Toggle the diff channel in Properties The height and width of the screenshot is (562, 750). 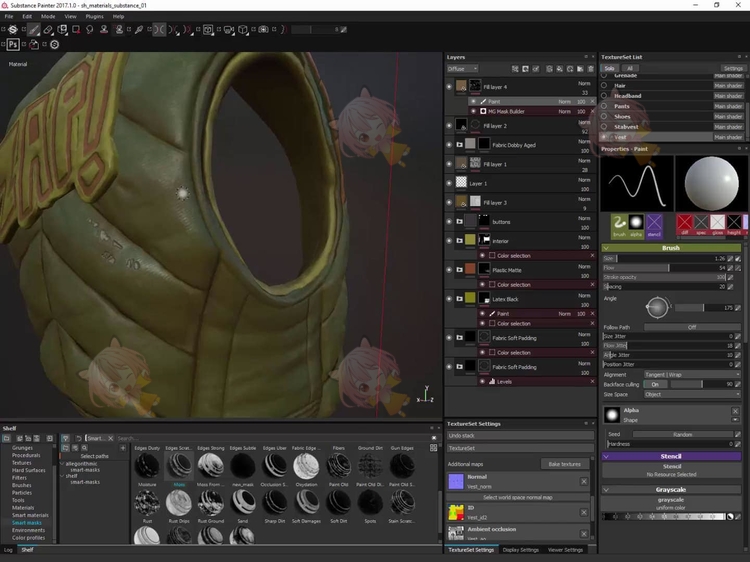(684, 225)
